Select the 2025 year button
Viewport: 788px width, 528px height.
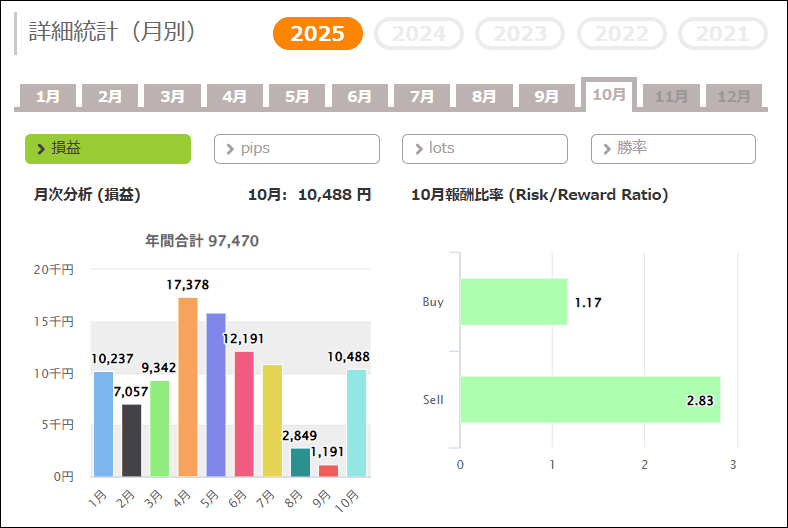coord(318,34)
